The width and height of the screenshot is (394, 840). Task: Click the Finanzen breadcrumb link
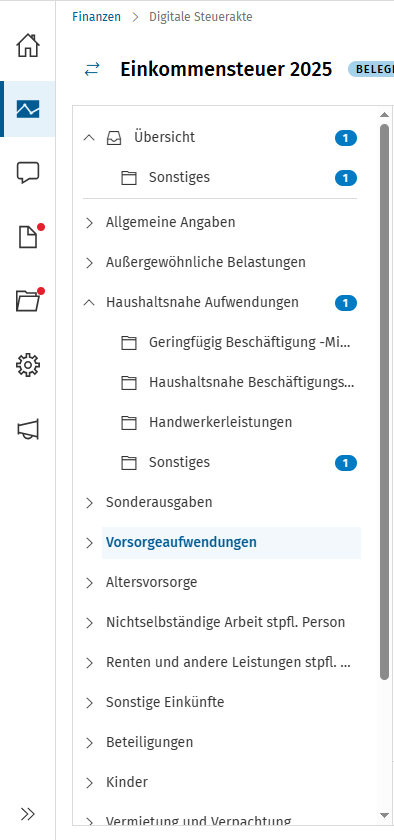coord(96,17)
